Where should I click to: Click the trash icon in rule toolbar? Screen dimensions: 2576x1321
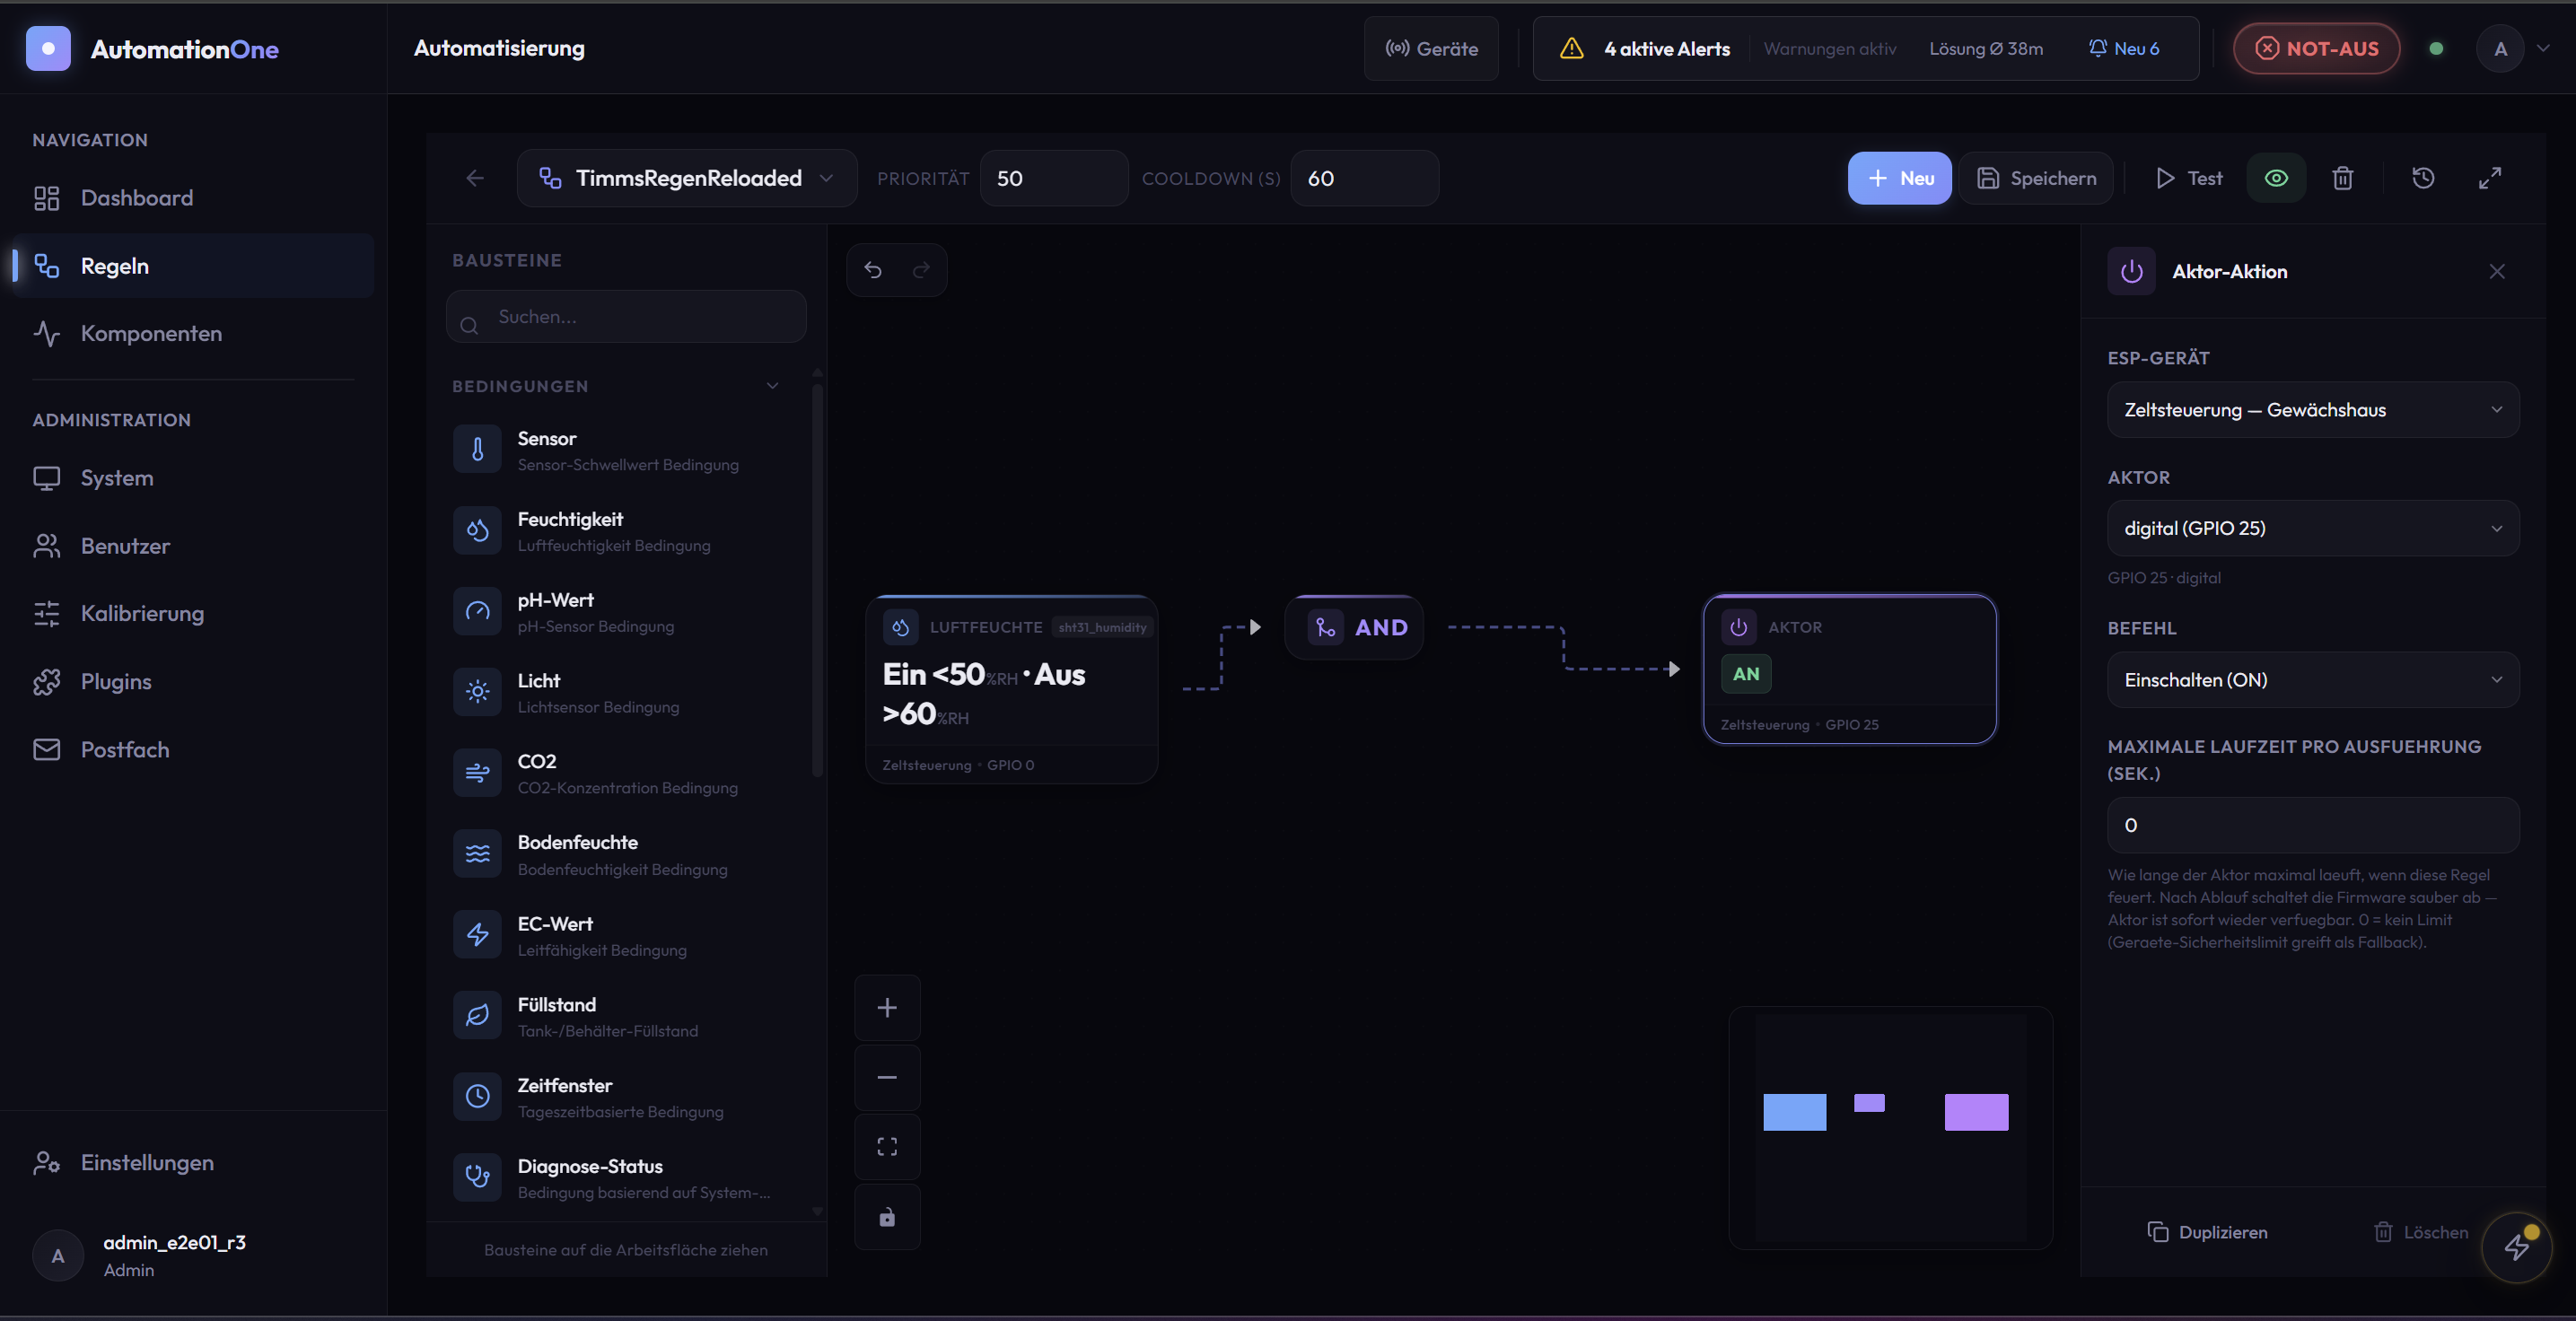[x=2342, y=178]
